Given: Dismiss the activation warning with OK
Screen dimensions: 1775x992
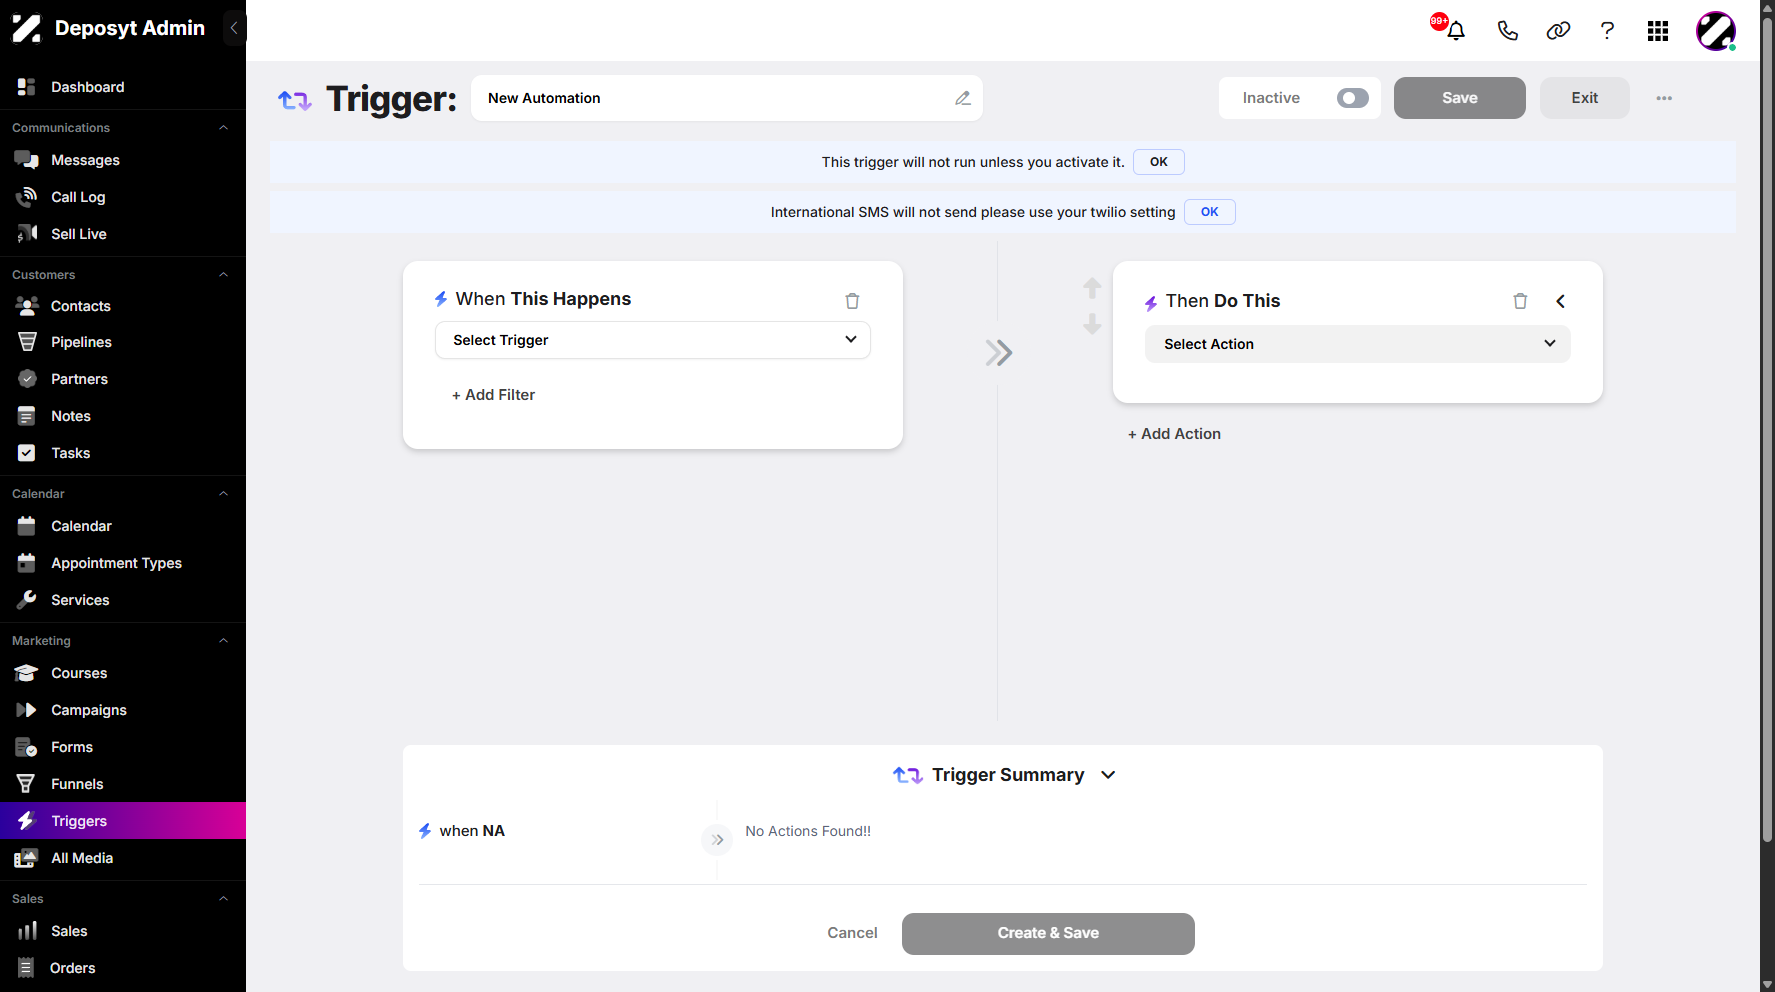Looking at the screenshot, I should coord(1159,162).
